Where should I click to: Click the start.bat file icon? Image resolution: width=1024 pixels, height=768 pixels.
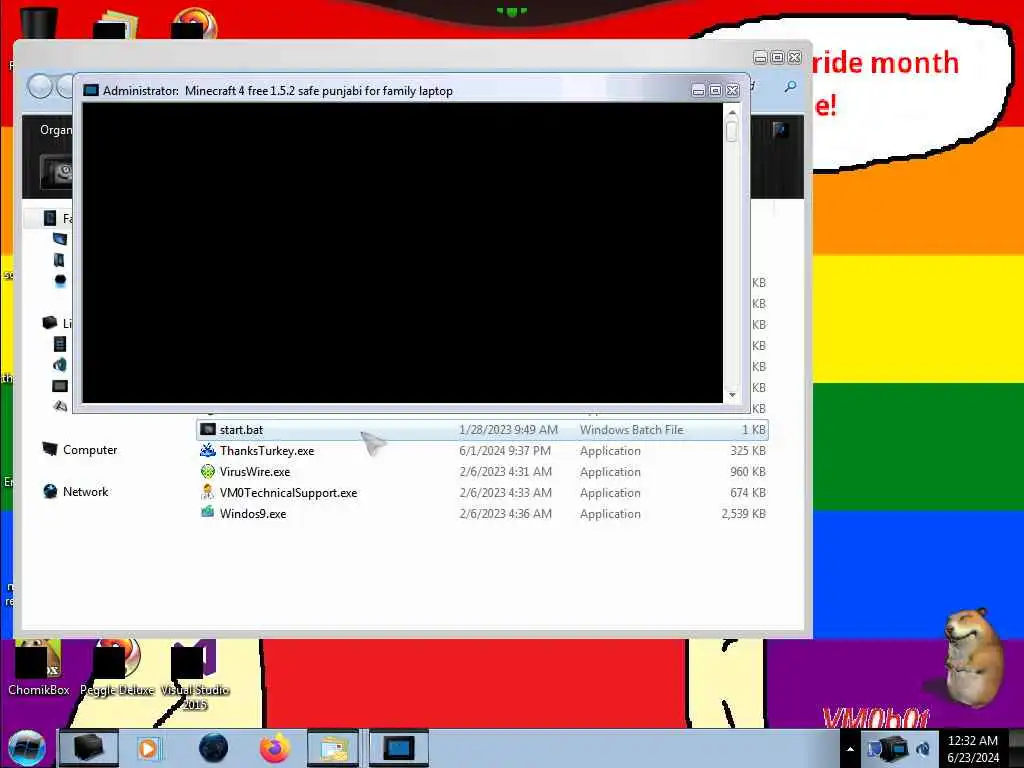[208, 430]
